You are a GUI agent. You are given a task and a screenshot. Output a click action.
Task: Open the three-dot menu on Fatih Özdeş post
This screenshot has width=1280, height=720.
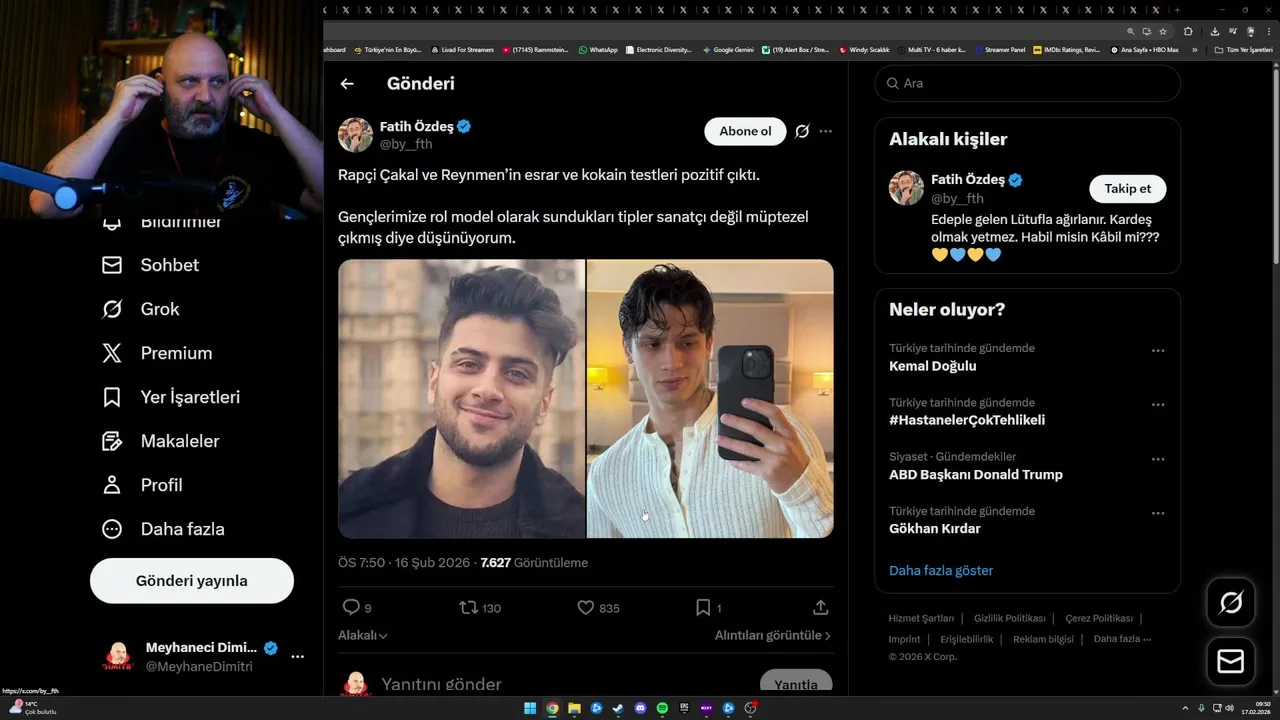825,131
